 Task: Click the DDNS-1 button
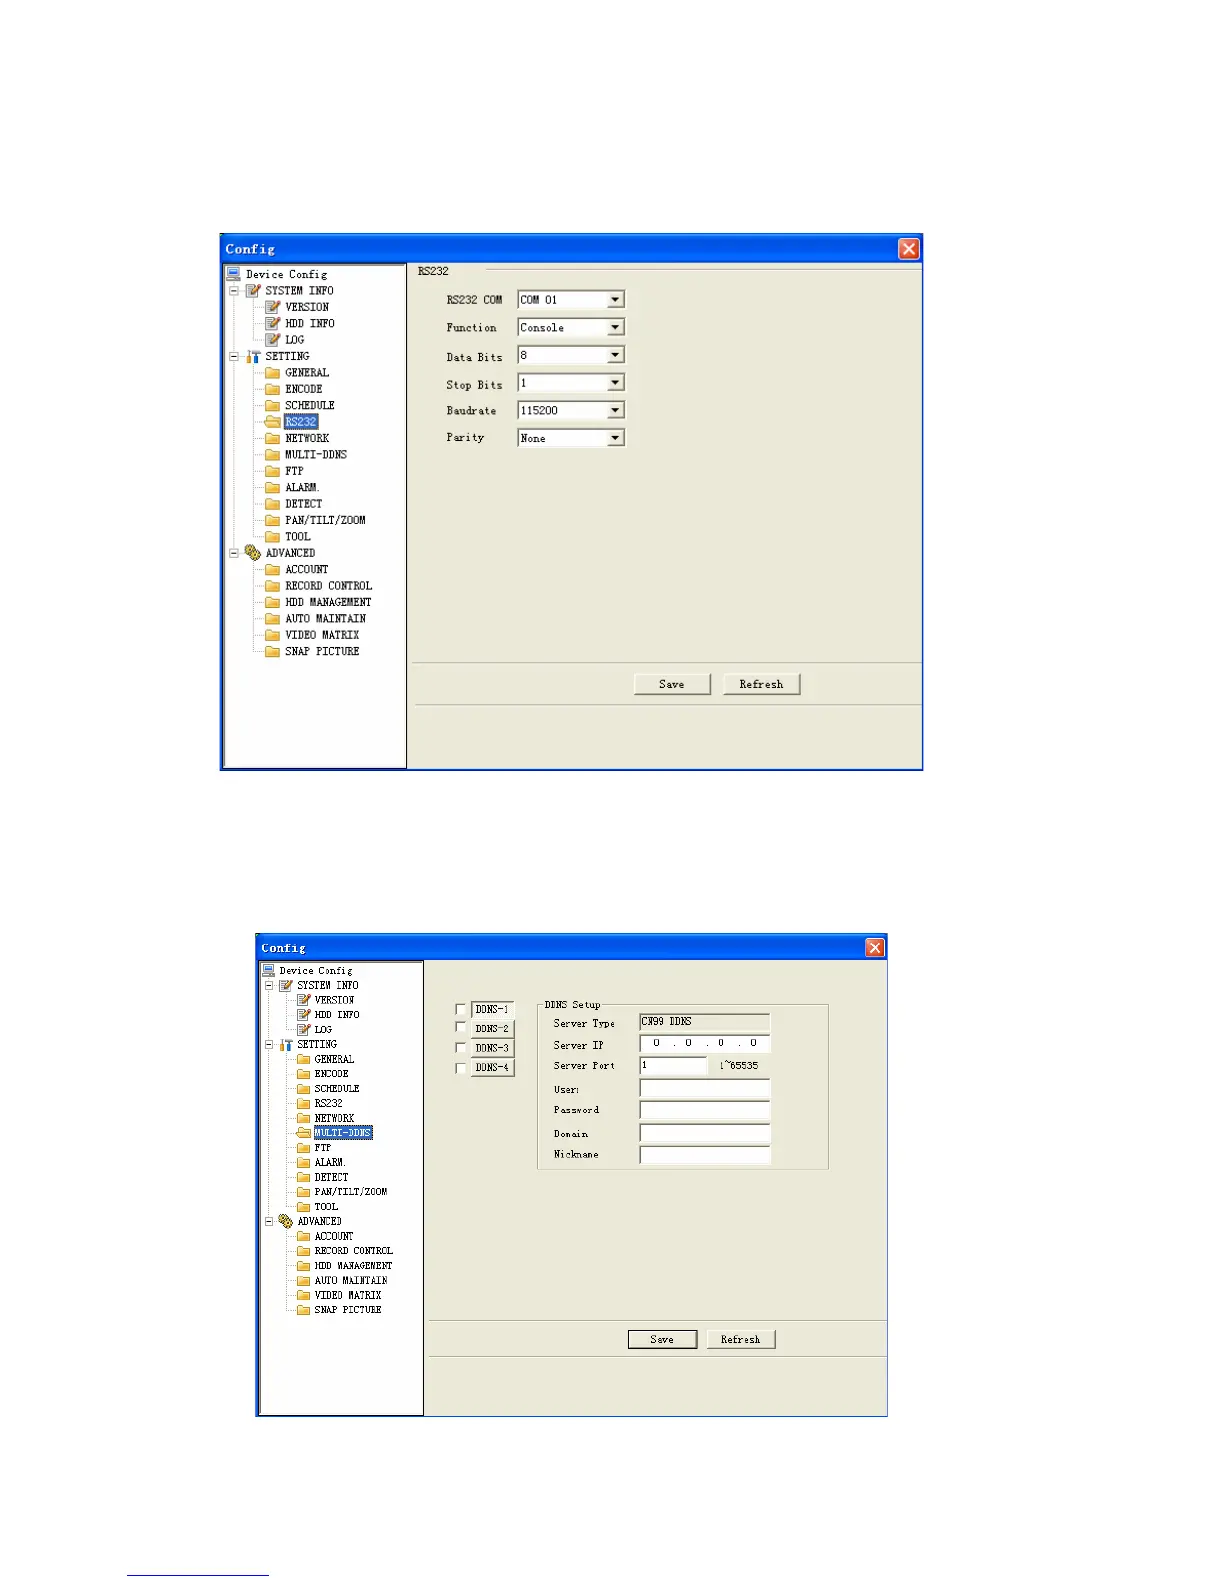(x=492, y=1009)
